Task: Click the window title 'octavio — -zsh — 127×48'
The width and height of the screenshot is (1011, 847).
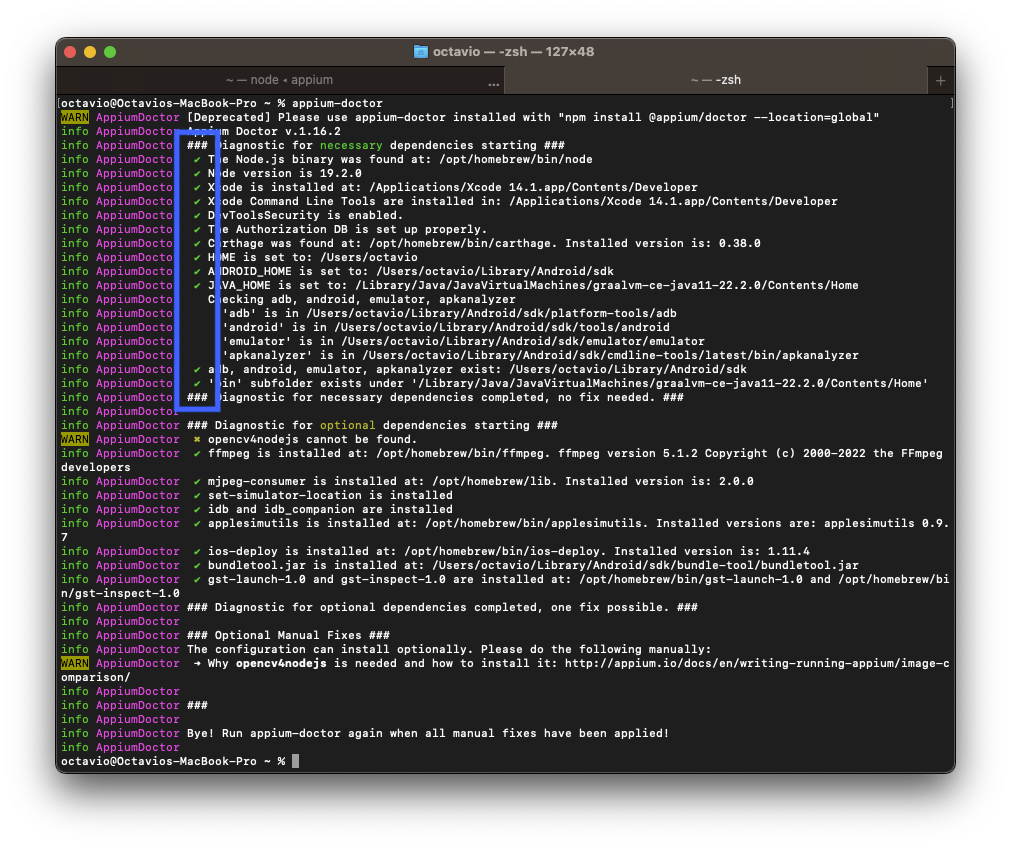Action: point(513,52)
